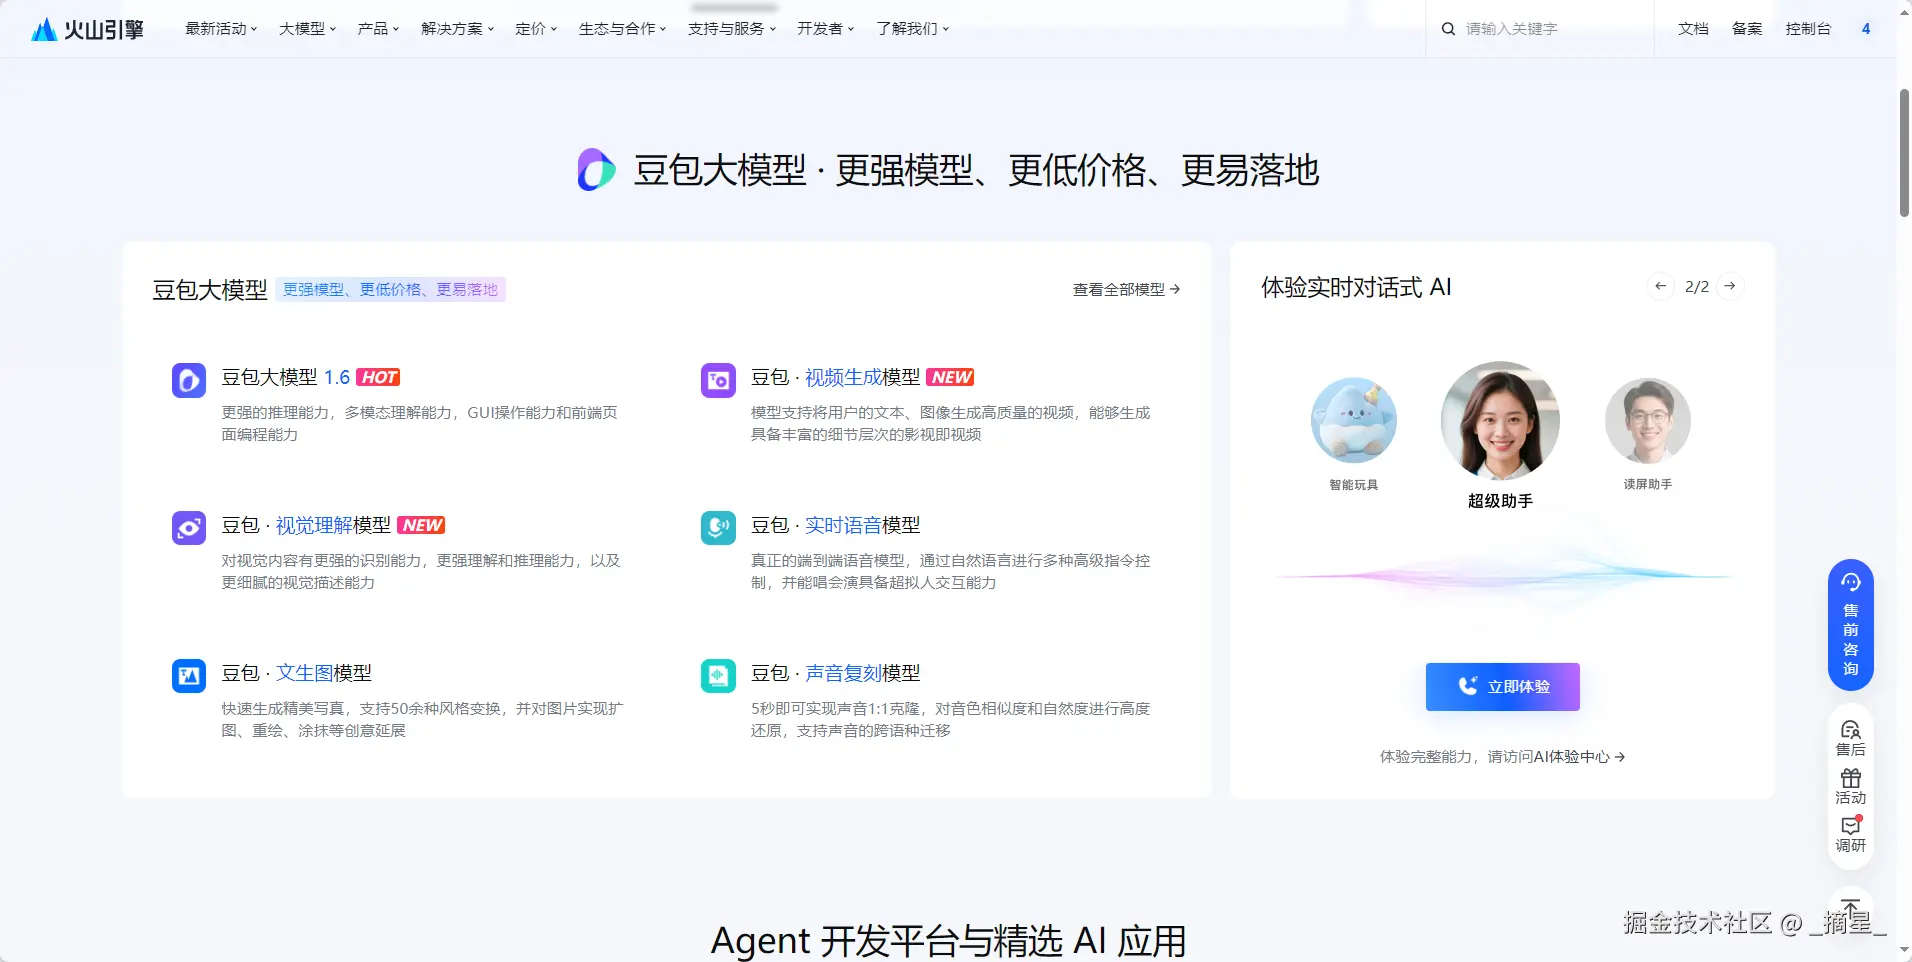Expand the 大模型 menu

click(x=307, y=29)
